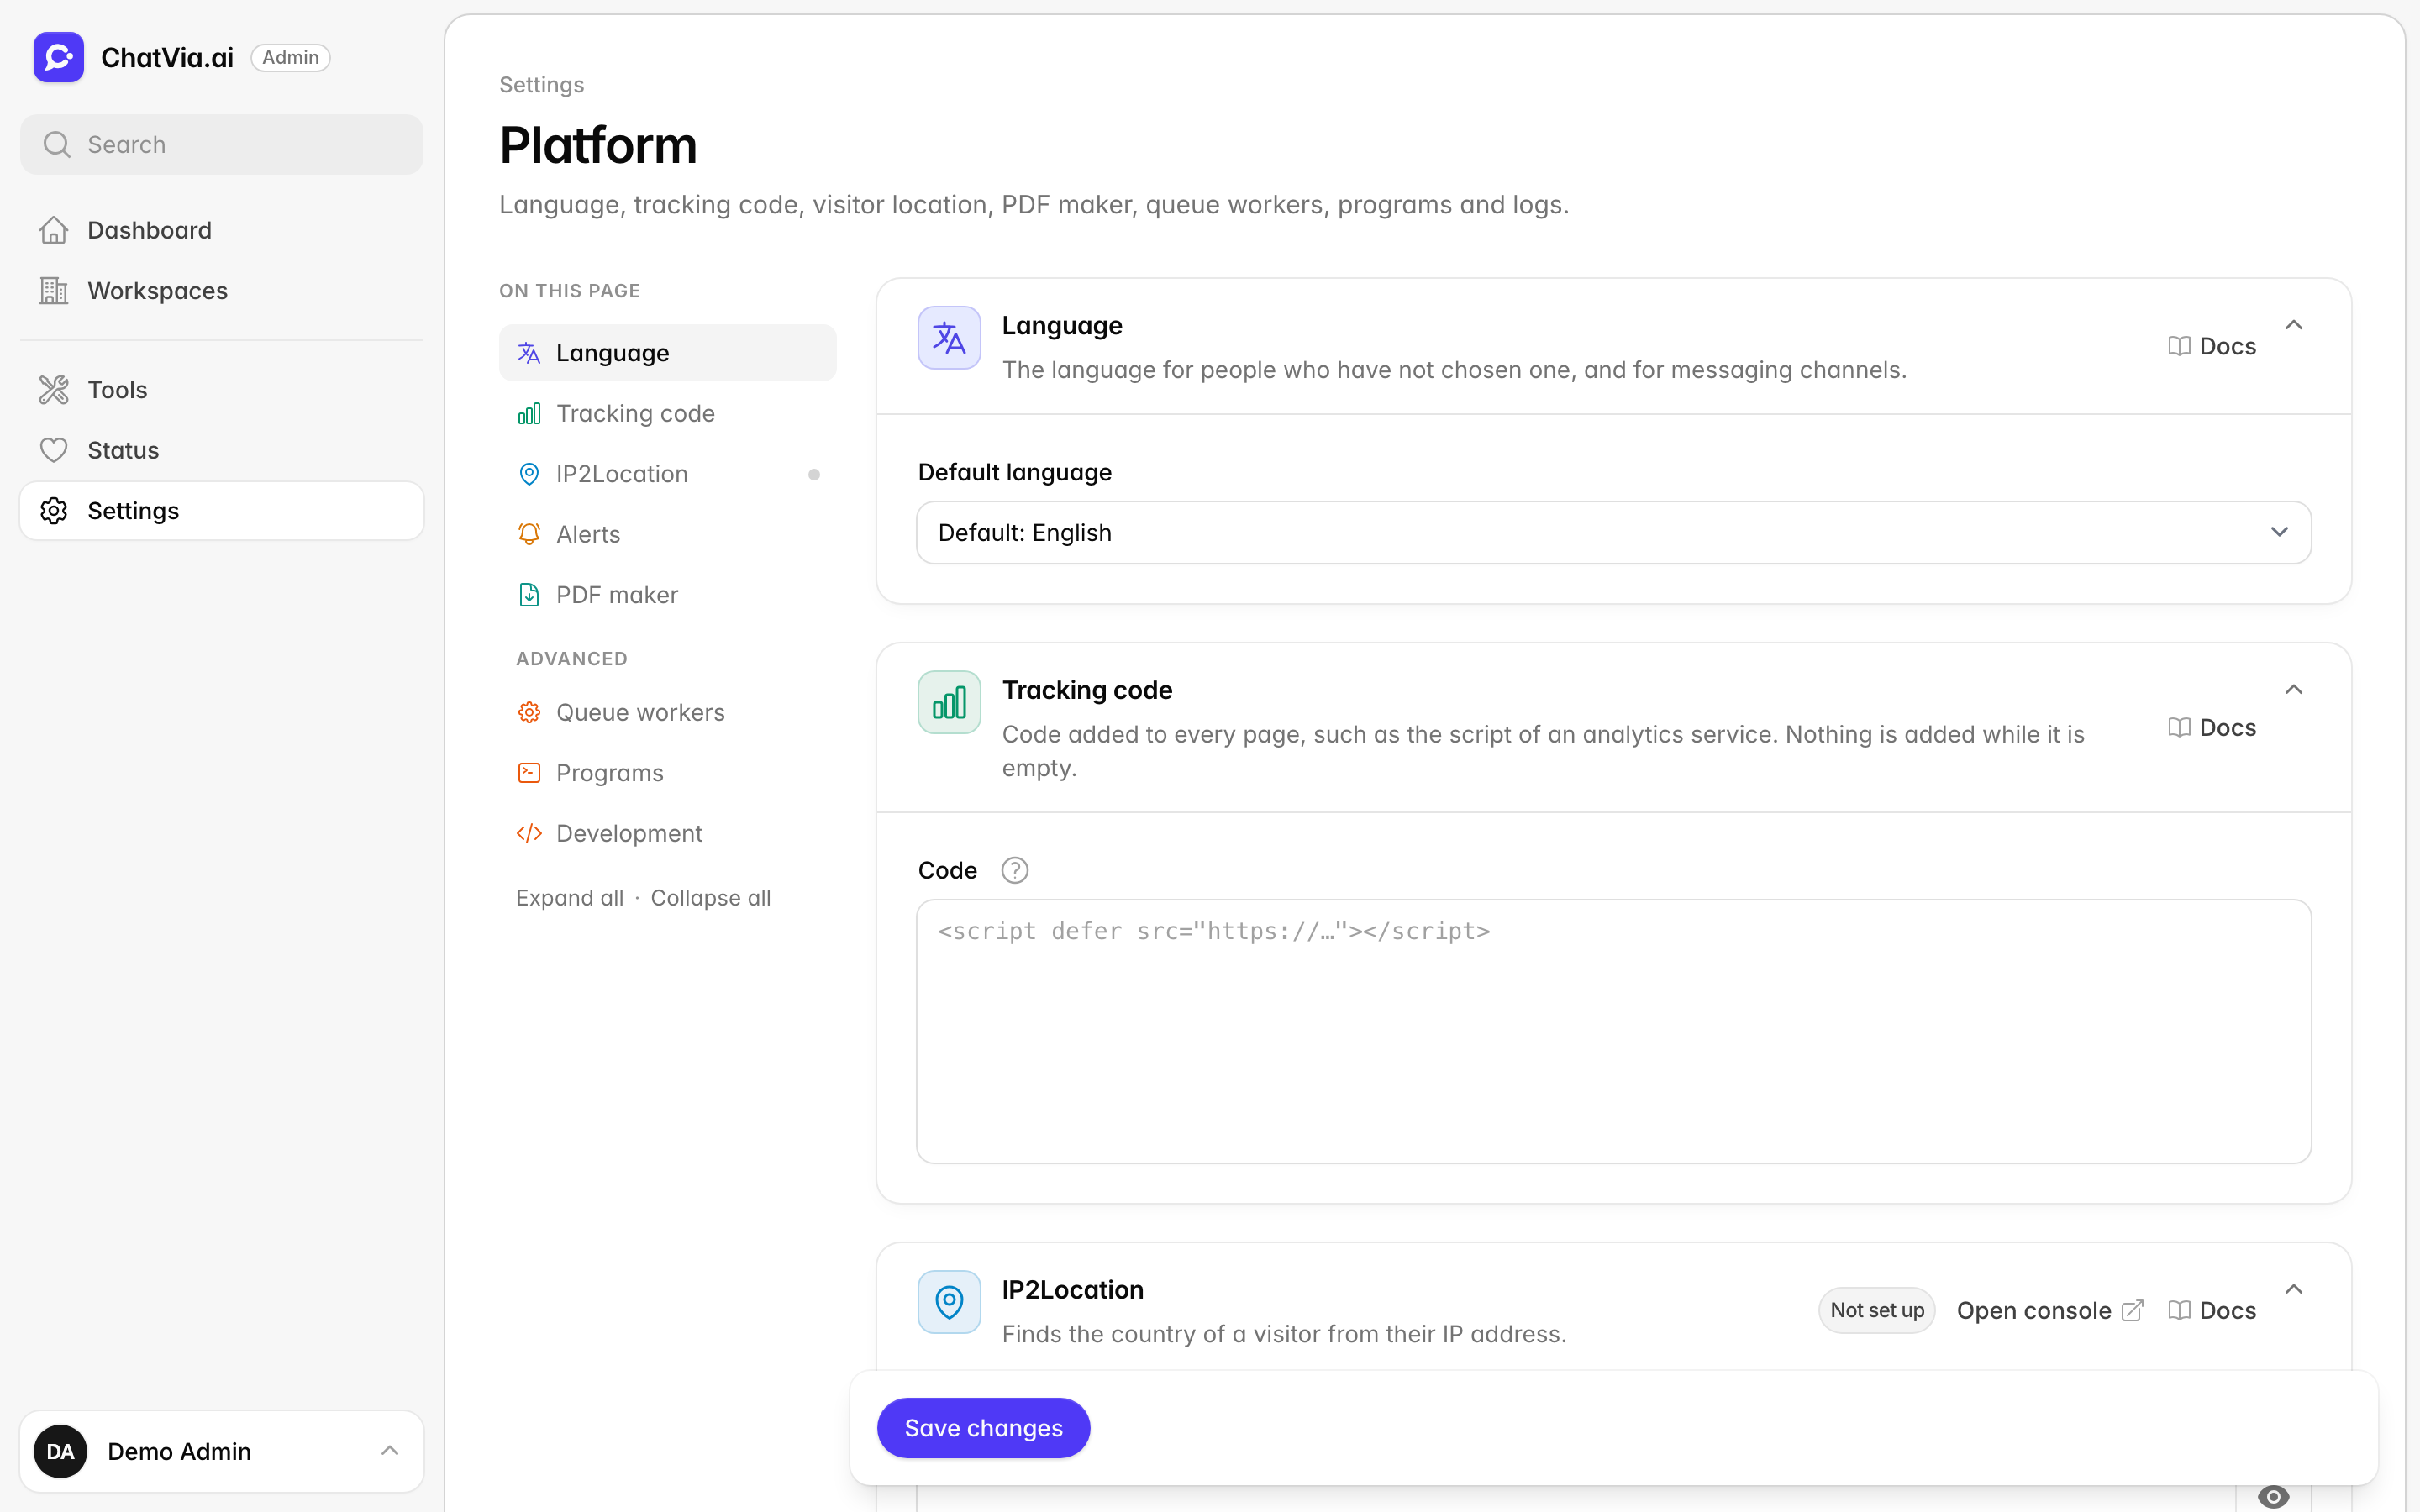2420x1512 pixels.
Task: Click the IP2Location section pin icon
Action: pos(949,1302)
